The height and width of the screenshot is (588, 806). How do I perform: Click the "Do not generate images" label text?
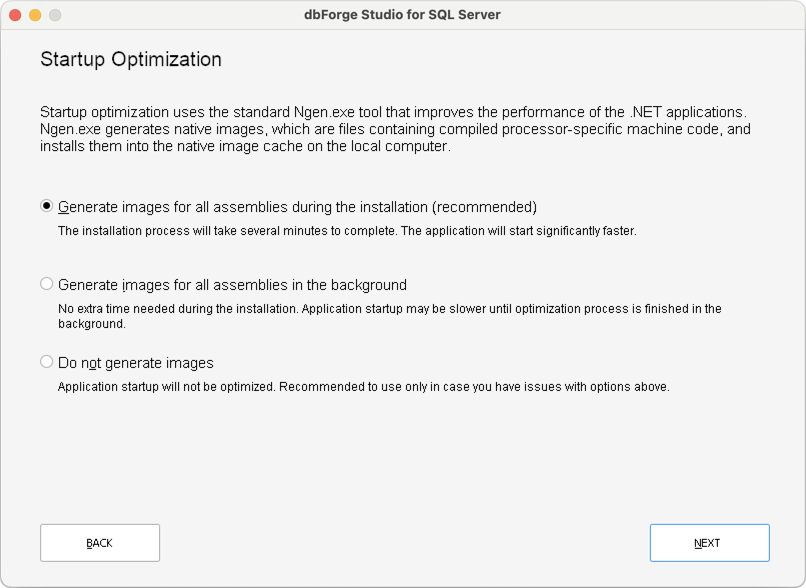point(136,362)
